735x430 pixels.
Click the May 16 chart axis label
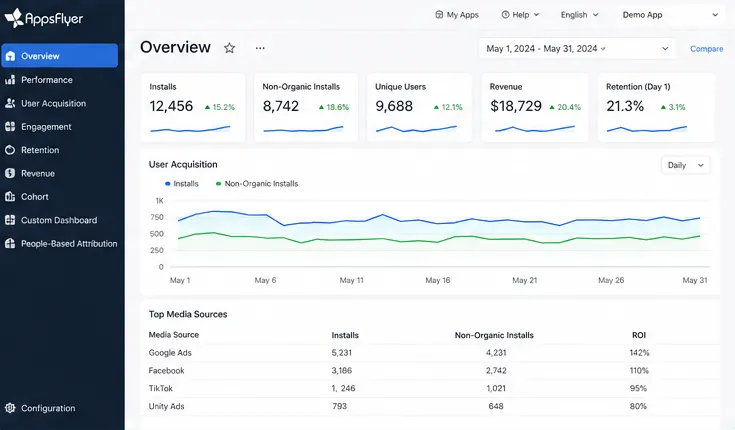click(x=438, y=280)
